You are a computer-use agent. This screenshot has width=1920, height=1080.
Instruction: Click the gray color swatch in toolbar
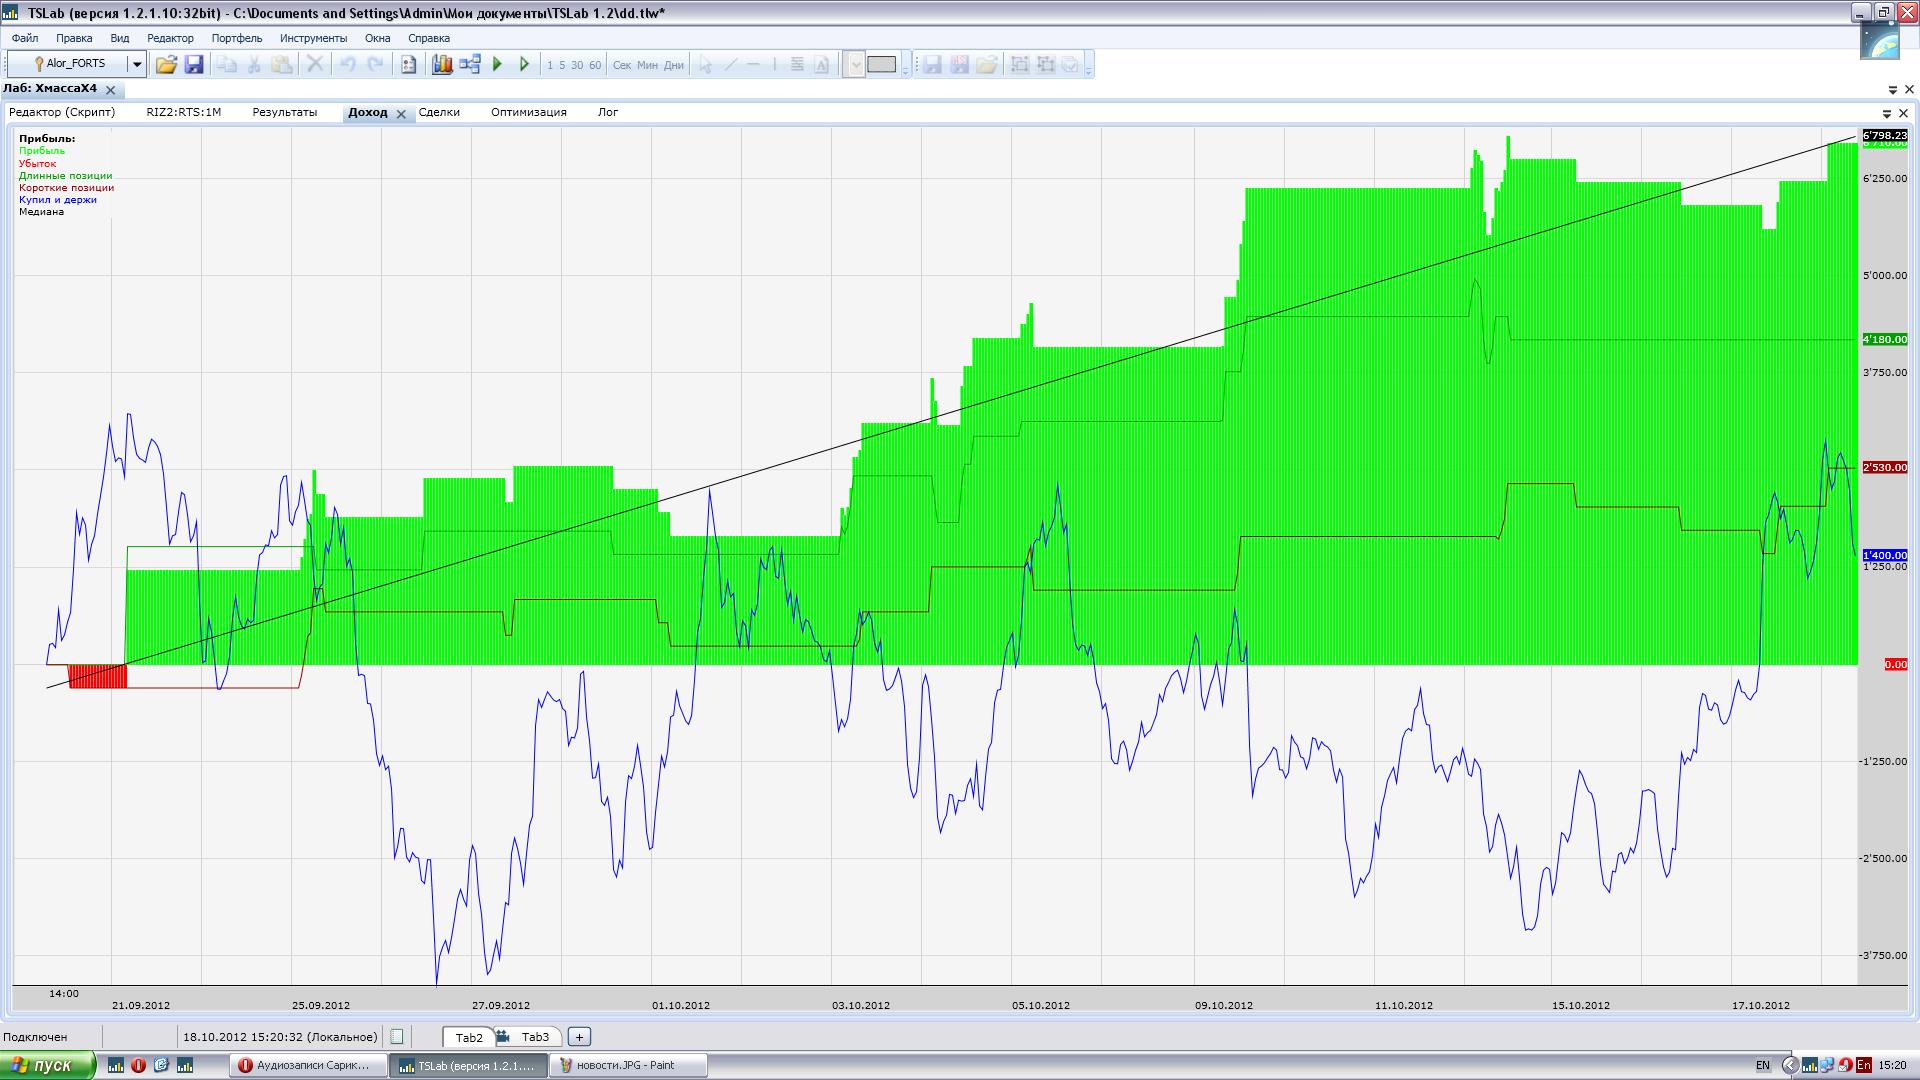[881, 64]
